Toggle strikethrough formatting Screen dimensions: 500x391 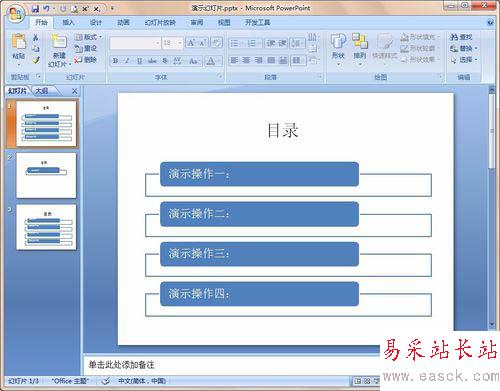pos(152,61)
